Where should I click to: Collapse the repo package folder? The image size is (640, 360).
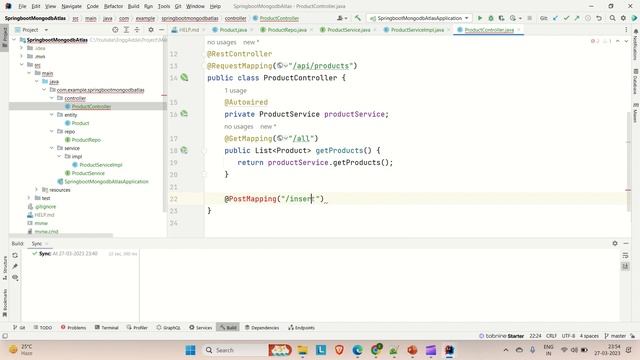[x=52, y=131]
